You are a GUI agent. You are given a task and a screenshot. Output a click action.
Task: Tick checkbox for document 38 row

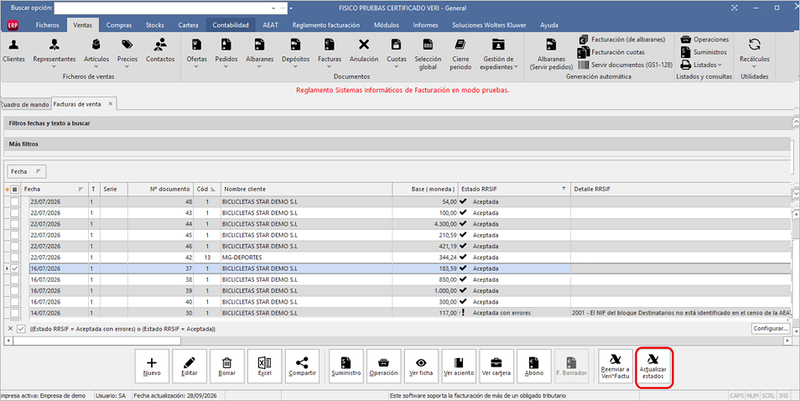(14, 280)
